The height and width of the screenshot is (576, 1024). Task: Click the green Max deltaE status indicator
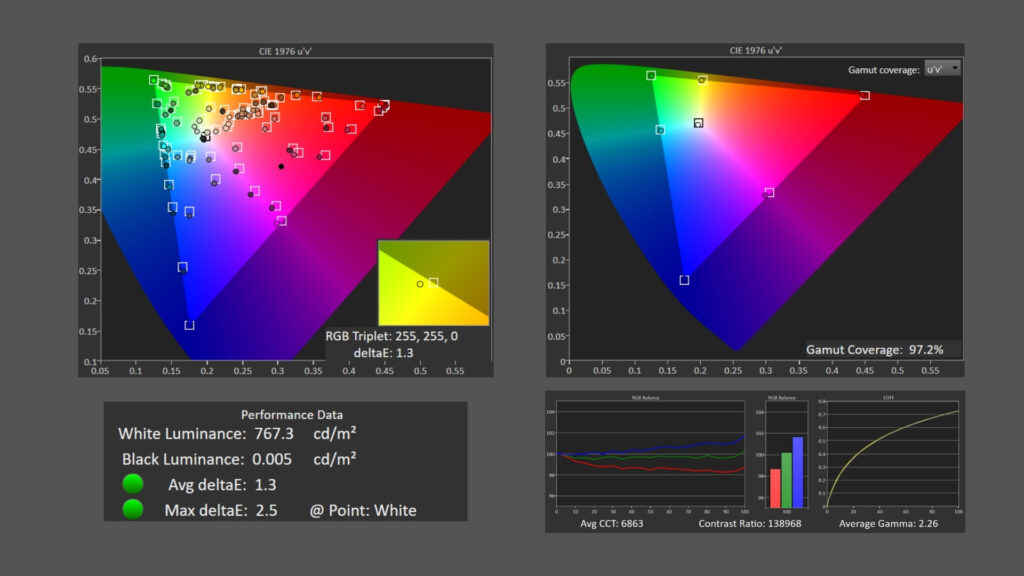point(133,510)
